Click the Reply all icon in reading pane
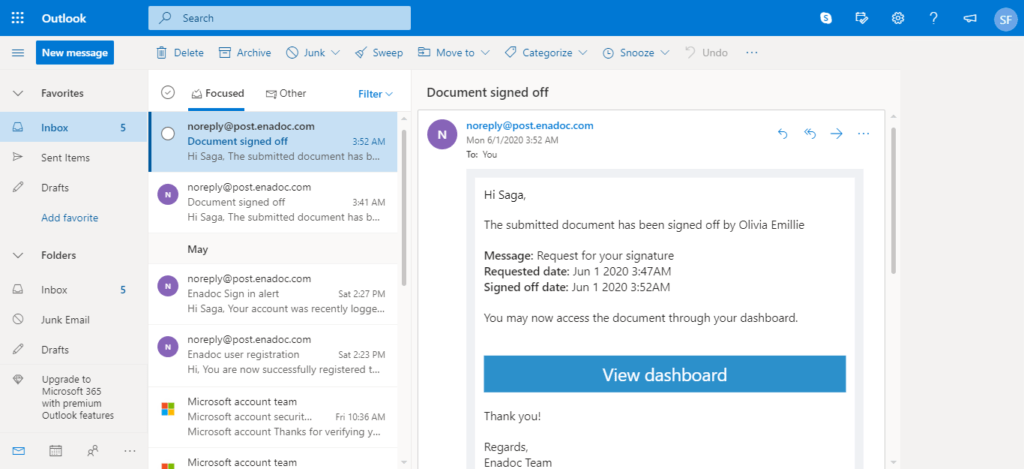 810,134
